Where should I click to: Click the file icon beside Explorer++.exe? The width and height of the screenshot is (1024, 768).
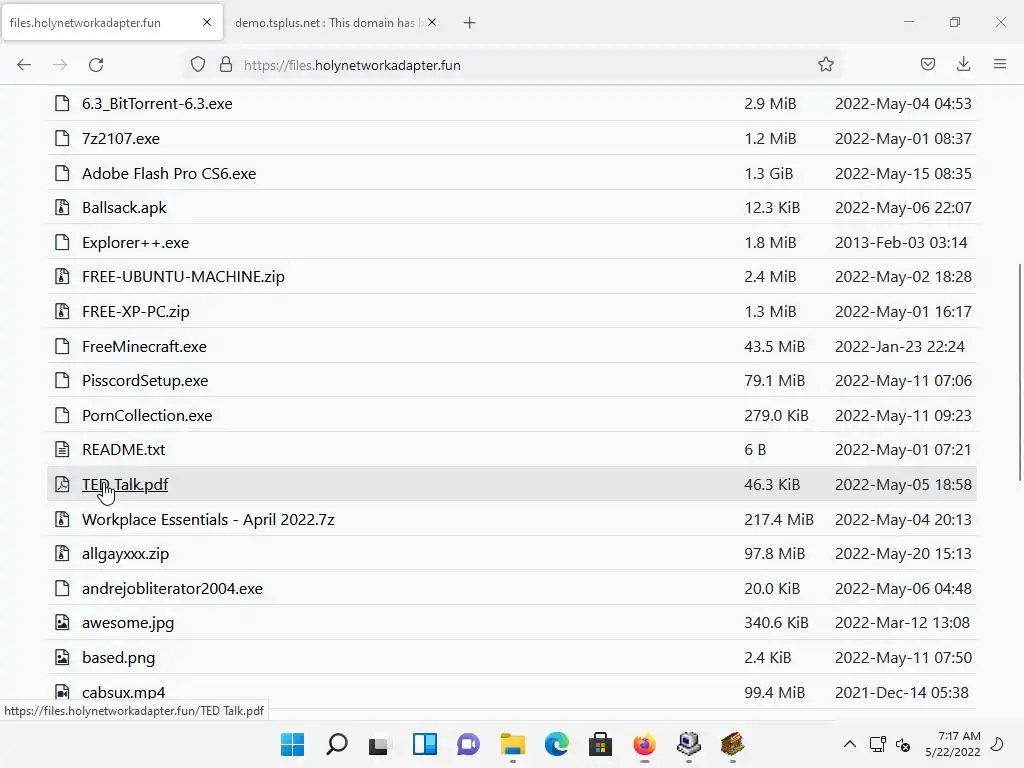[x=62, y=243]
